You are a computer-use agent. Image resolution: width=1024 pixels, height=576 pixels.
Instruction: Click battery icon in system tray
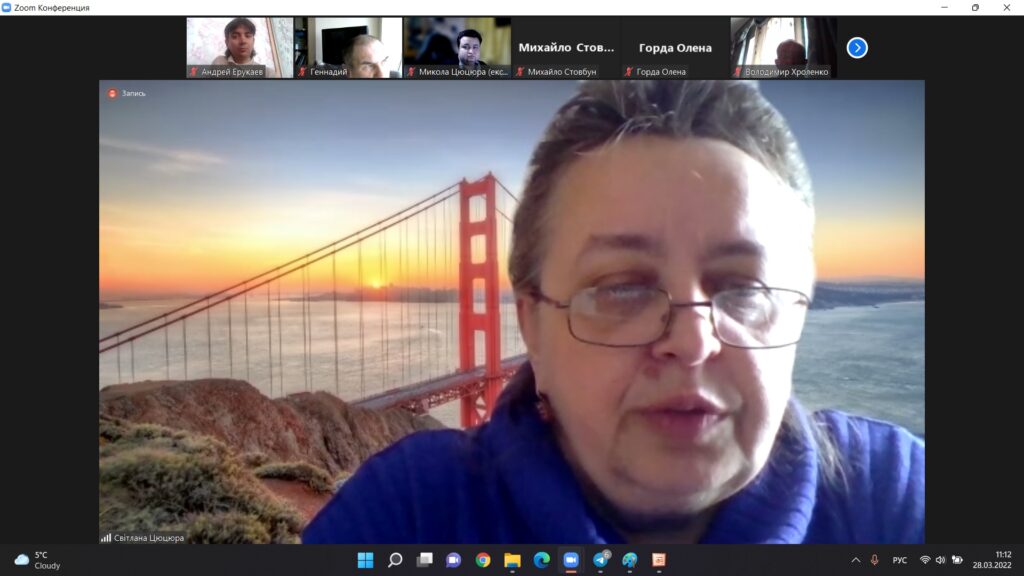957,560
